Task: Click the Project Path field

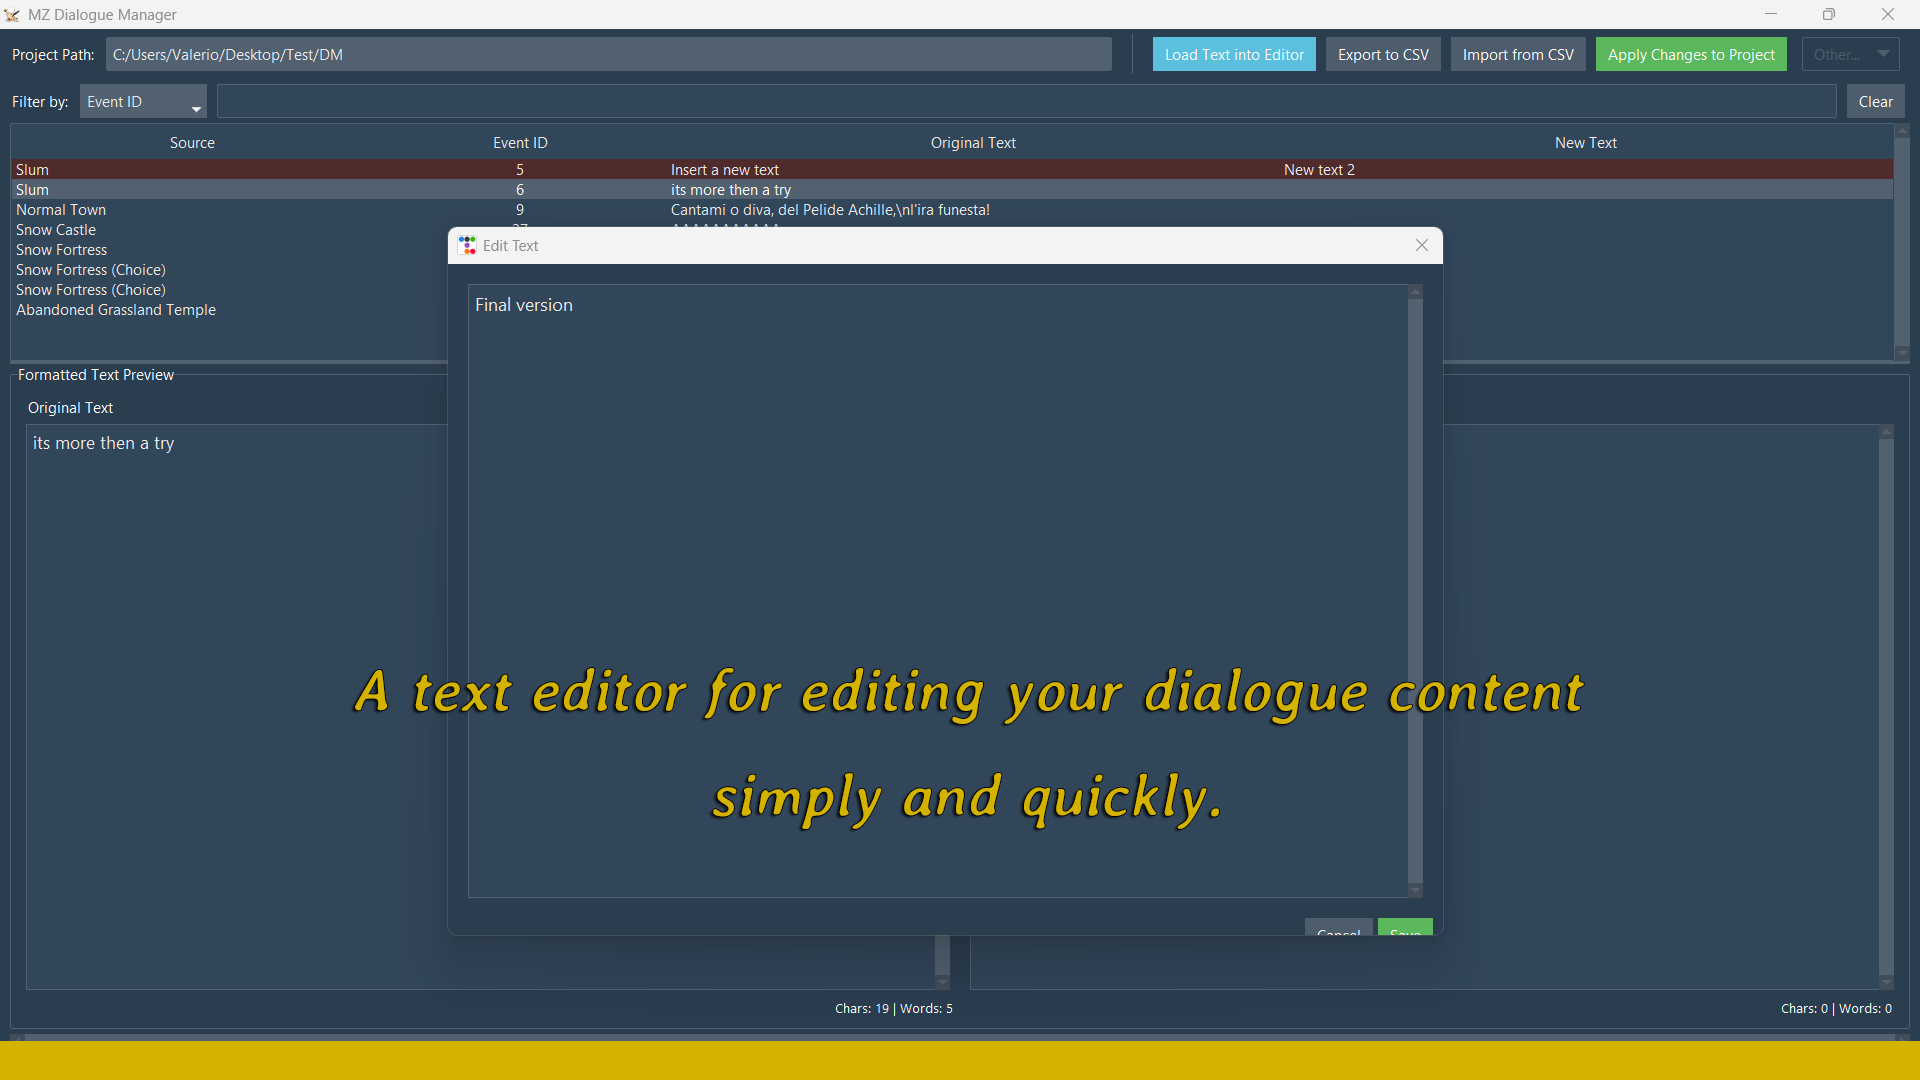Action: click(x=608, y=55)
